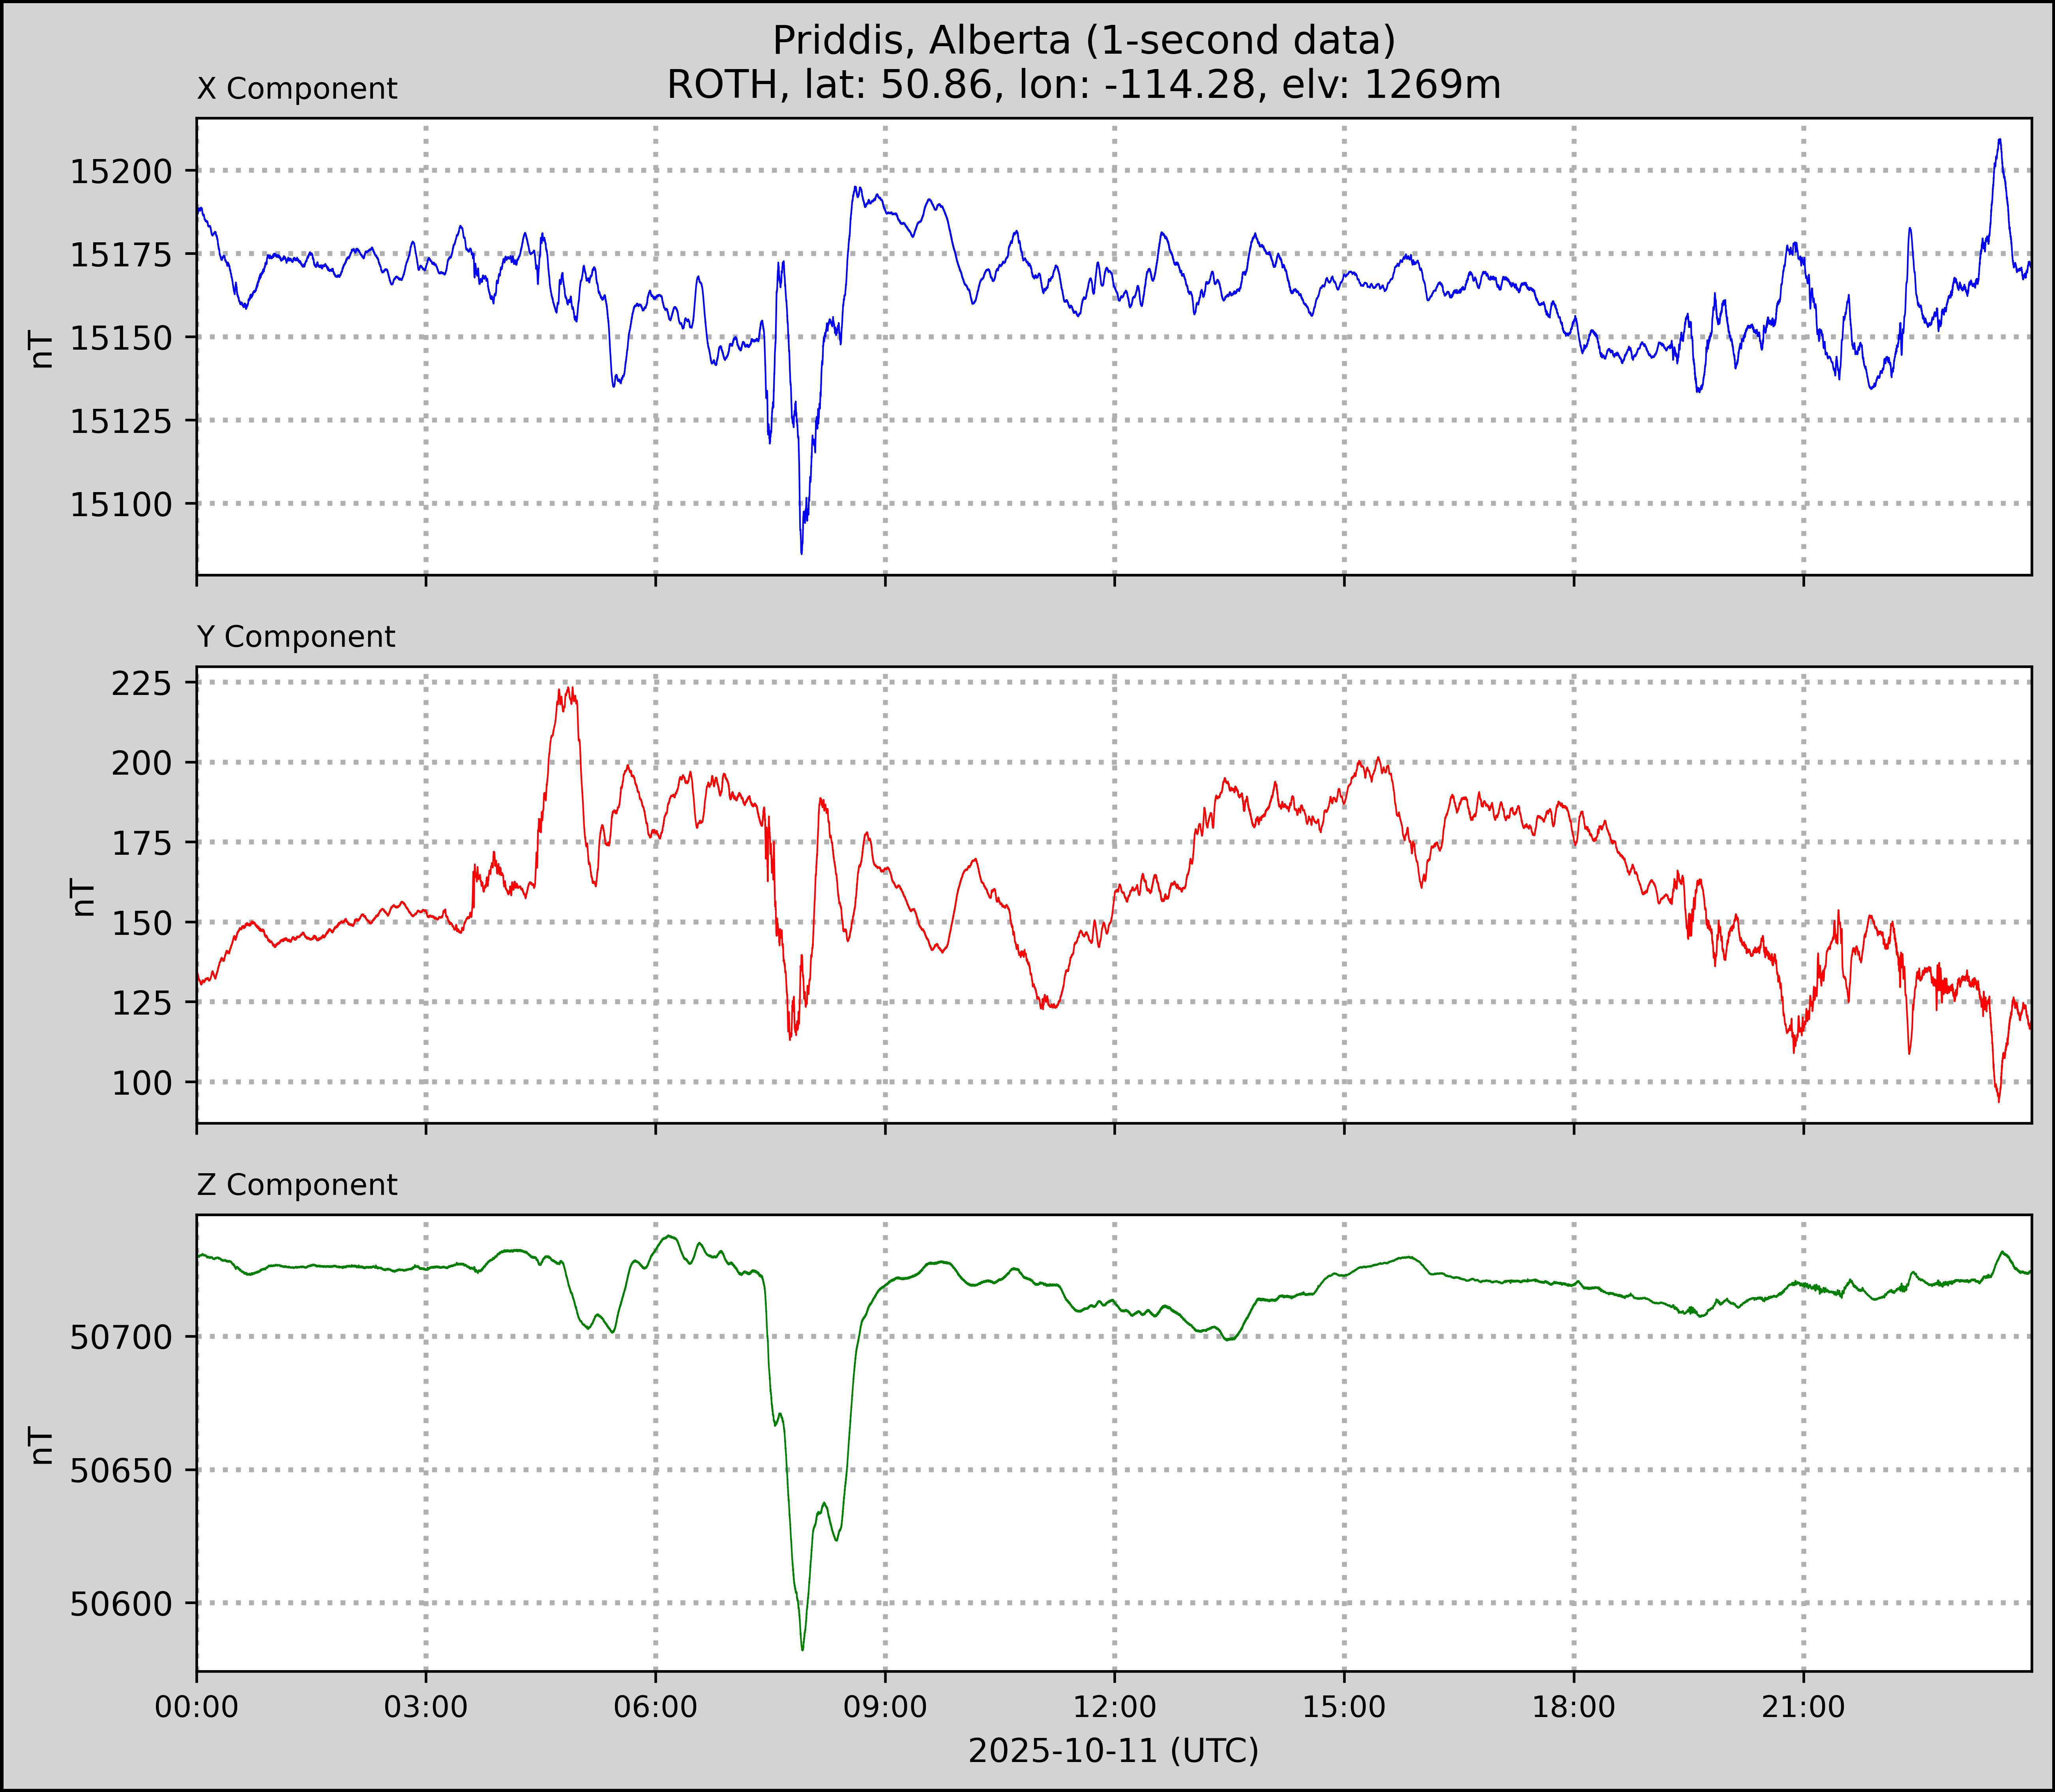Click the main title 'Priddis, Alberta (1-second data)'
This screenshot has width=2055, height=1792.
click(1083, 41)
